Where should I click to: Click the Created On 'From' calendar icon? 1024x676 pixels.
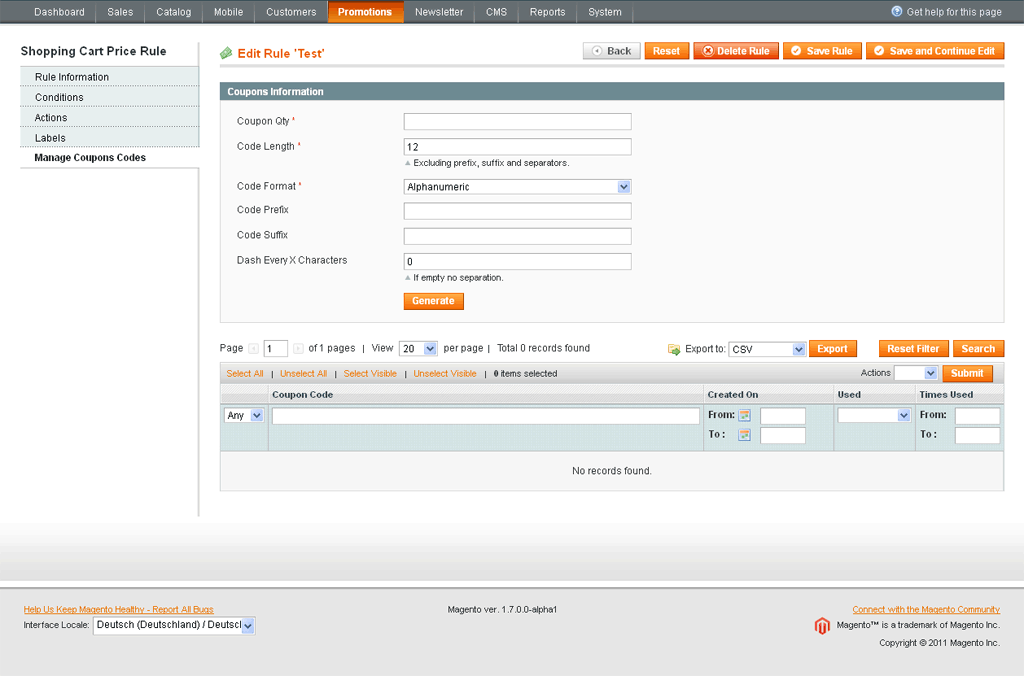point(744,415)
